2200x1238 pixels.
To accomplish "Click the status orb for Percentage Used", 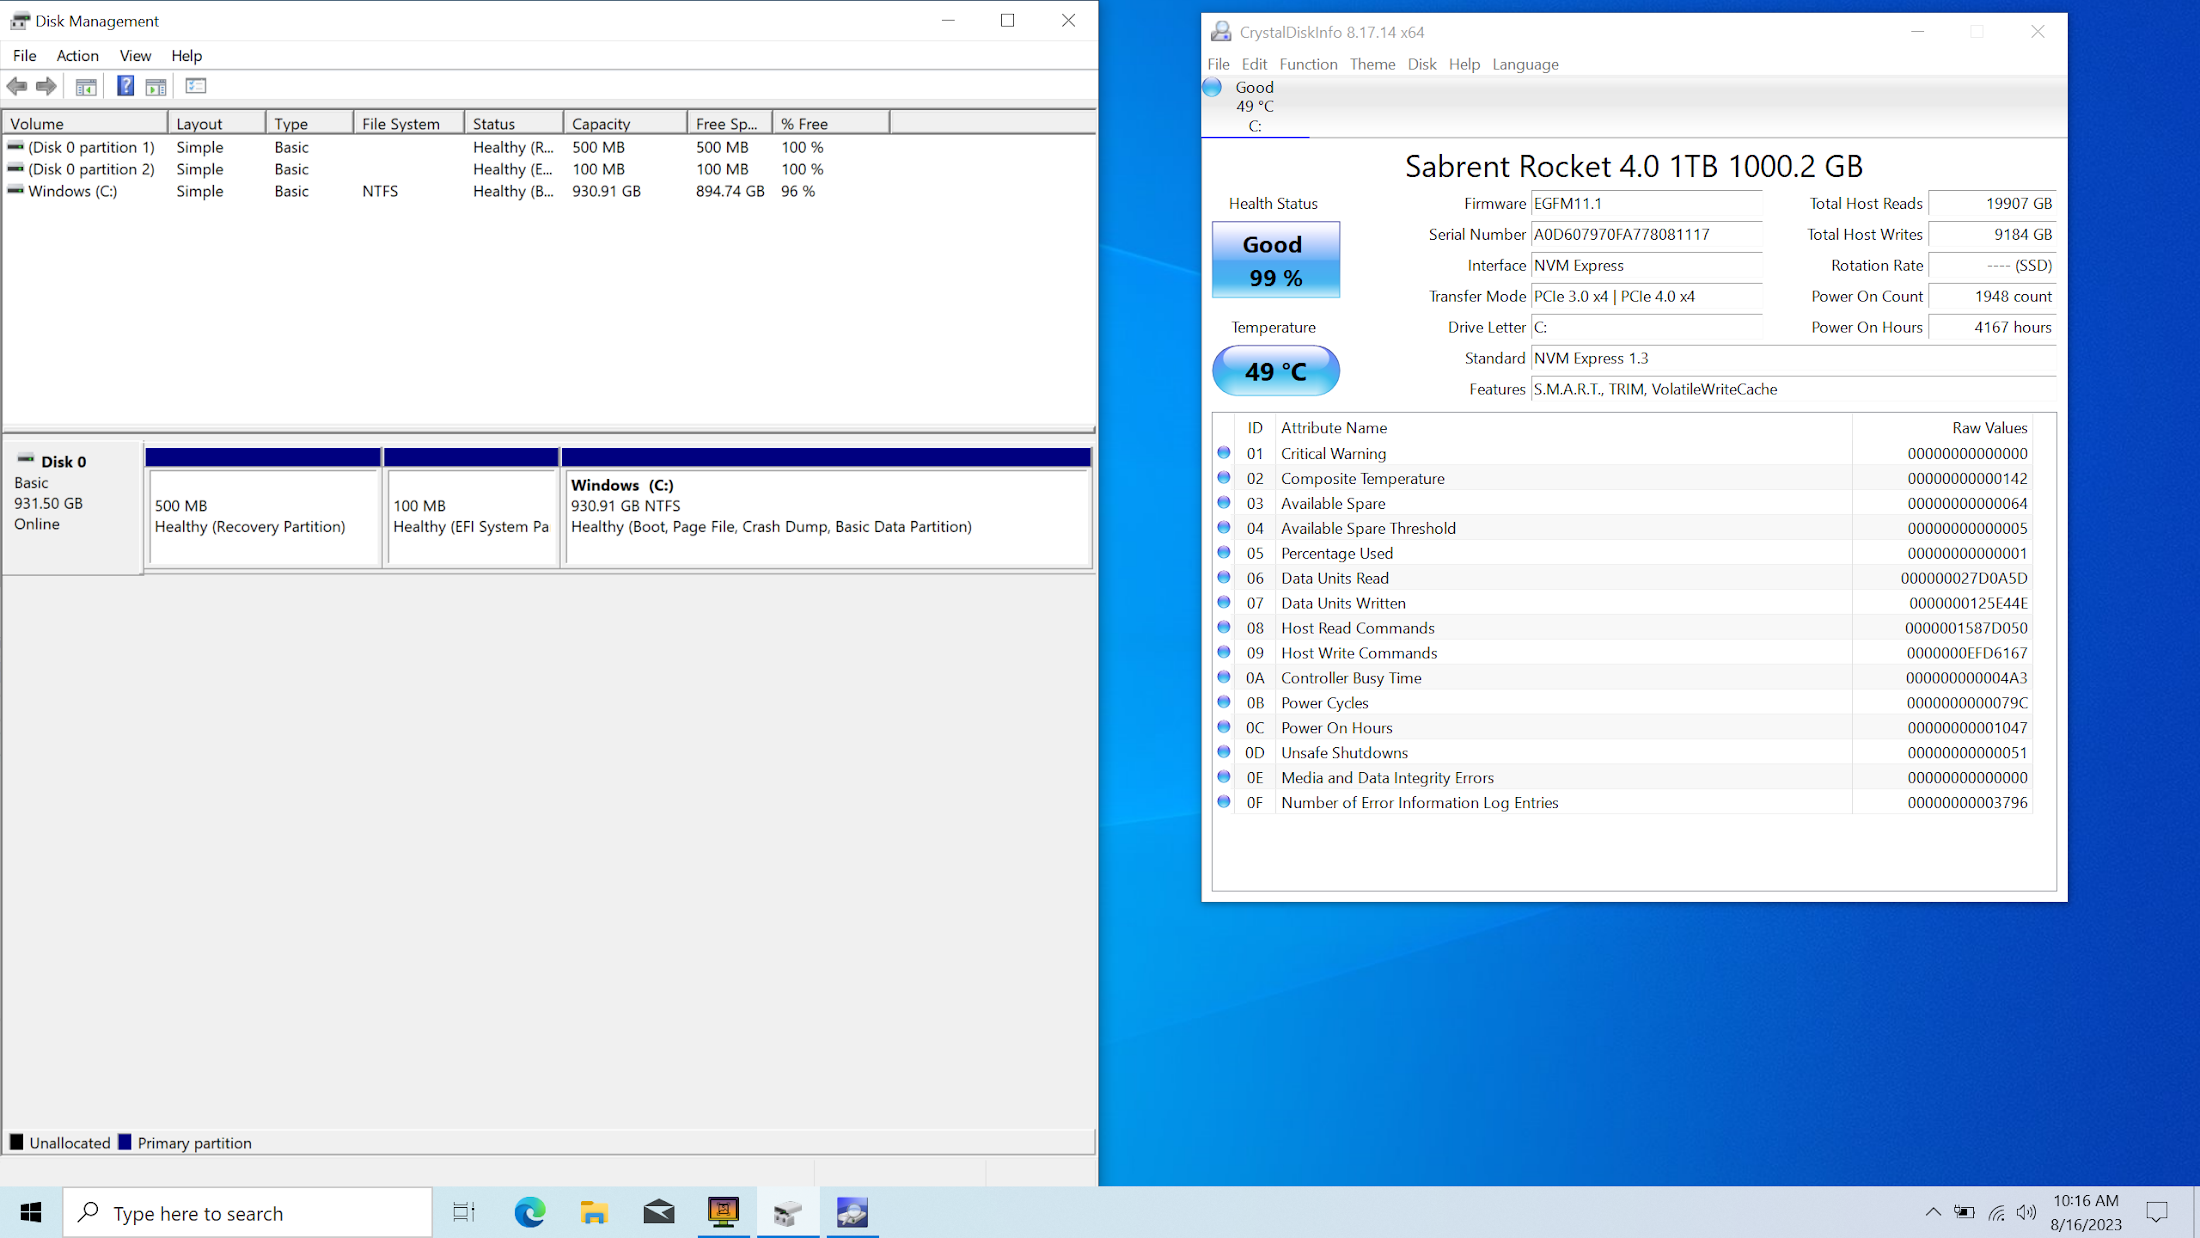I will click(x=1223, y=553).
